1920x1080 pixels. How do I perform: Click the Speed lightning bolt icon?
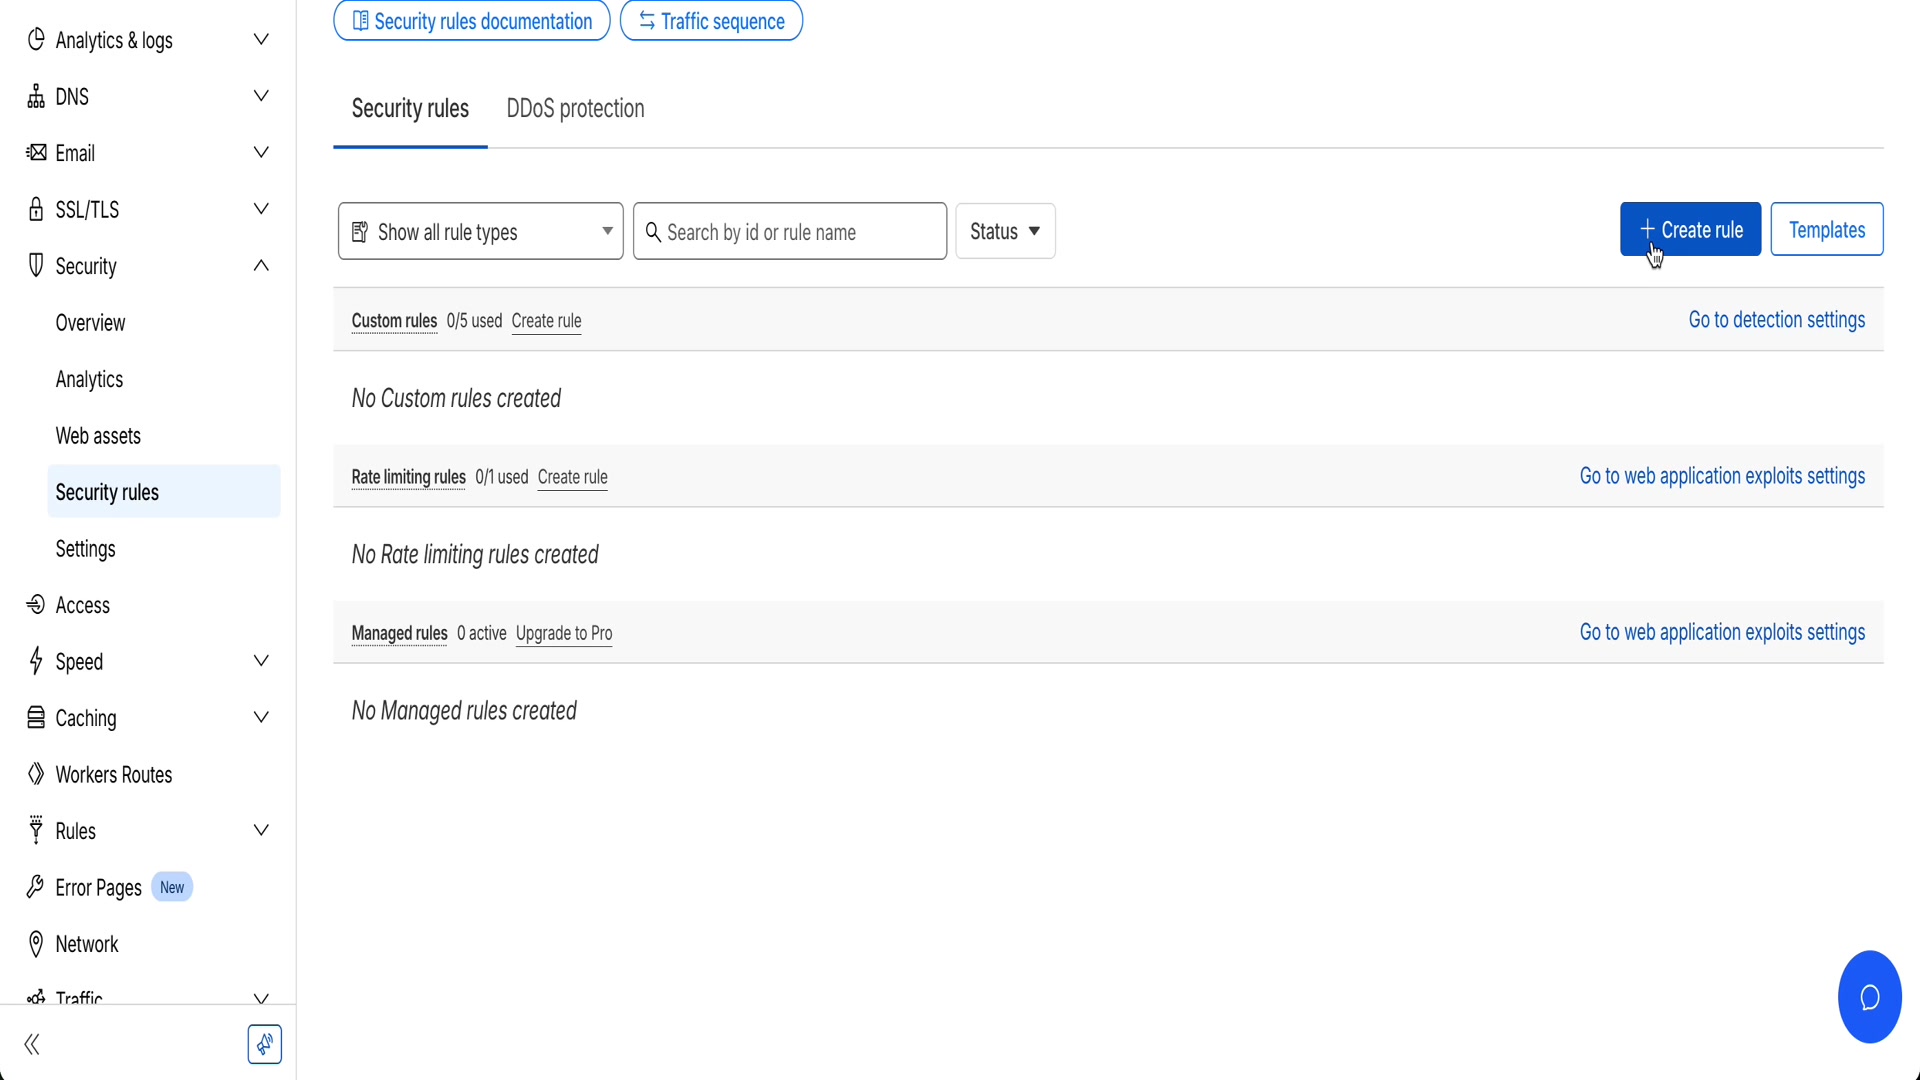[x=37, y=661]
